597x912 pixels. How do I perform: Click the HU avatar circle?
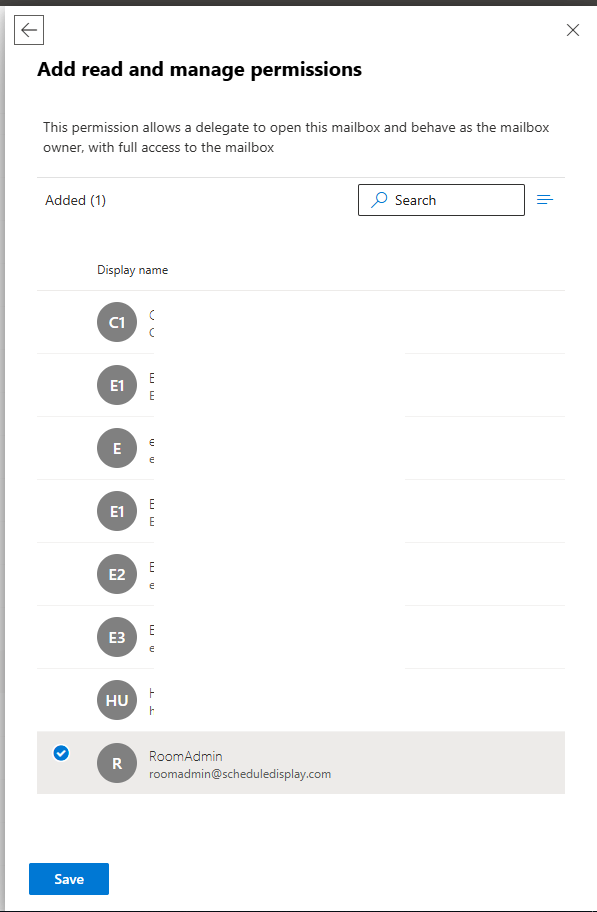(117, 700)
